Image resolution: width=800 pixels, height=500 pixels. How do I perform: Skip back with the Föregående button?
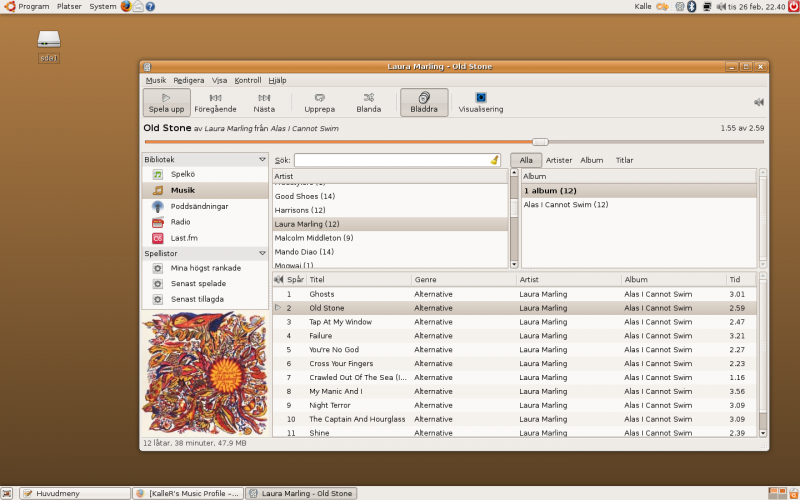(215, 102)
